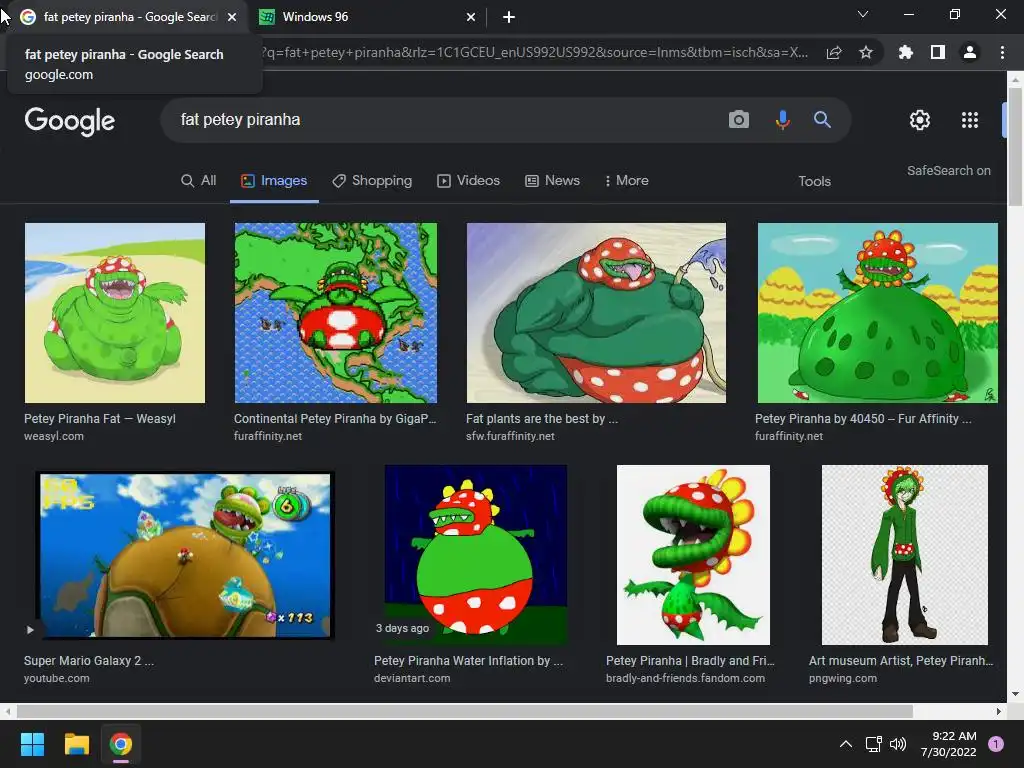Screen dimensions: 1024x768
Task: Switch to the Windows 96 browser tab
Action: (368, 17)
